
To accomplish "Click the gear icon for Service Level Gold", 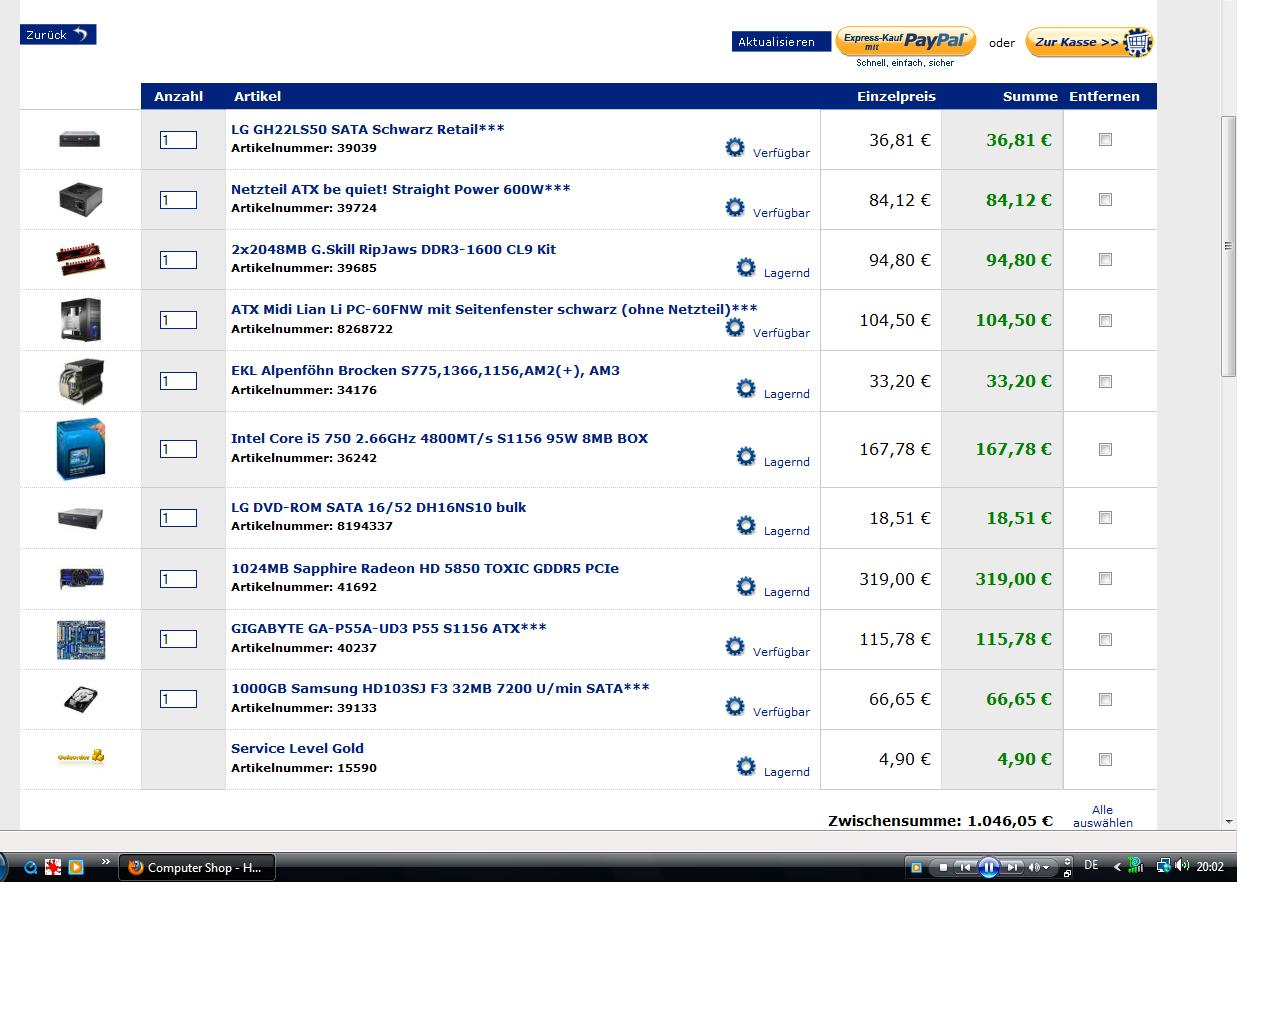I will coord(746,766).
